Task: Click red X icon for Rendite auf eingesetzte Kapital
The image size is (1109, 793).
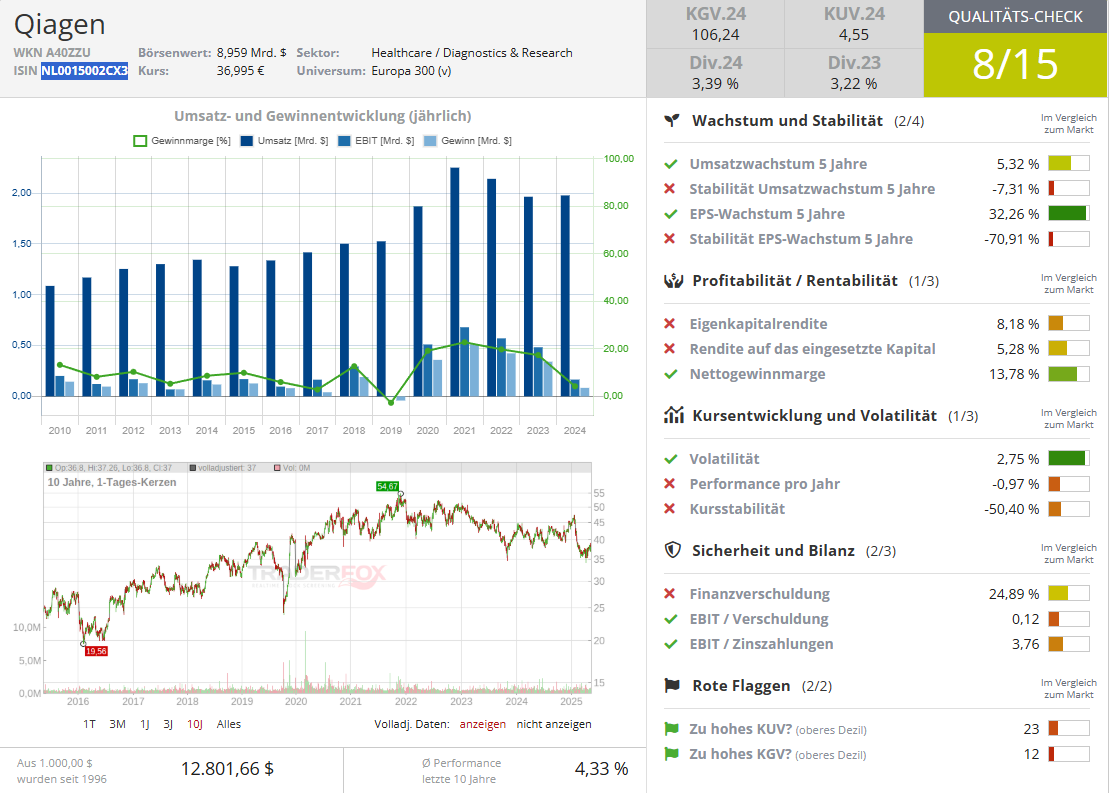Action: [670, 349]
